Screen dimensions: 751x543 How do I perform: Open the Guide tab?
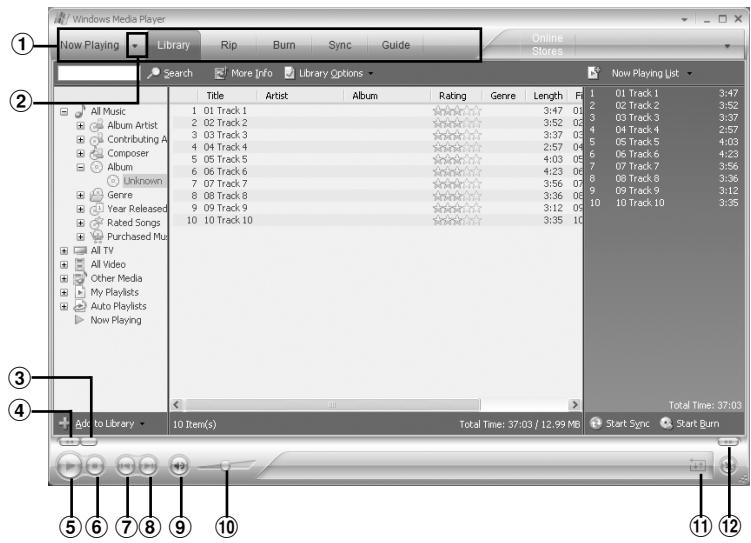click(x=396, y=45)
